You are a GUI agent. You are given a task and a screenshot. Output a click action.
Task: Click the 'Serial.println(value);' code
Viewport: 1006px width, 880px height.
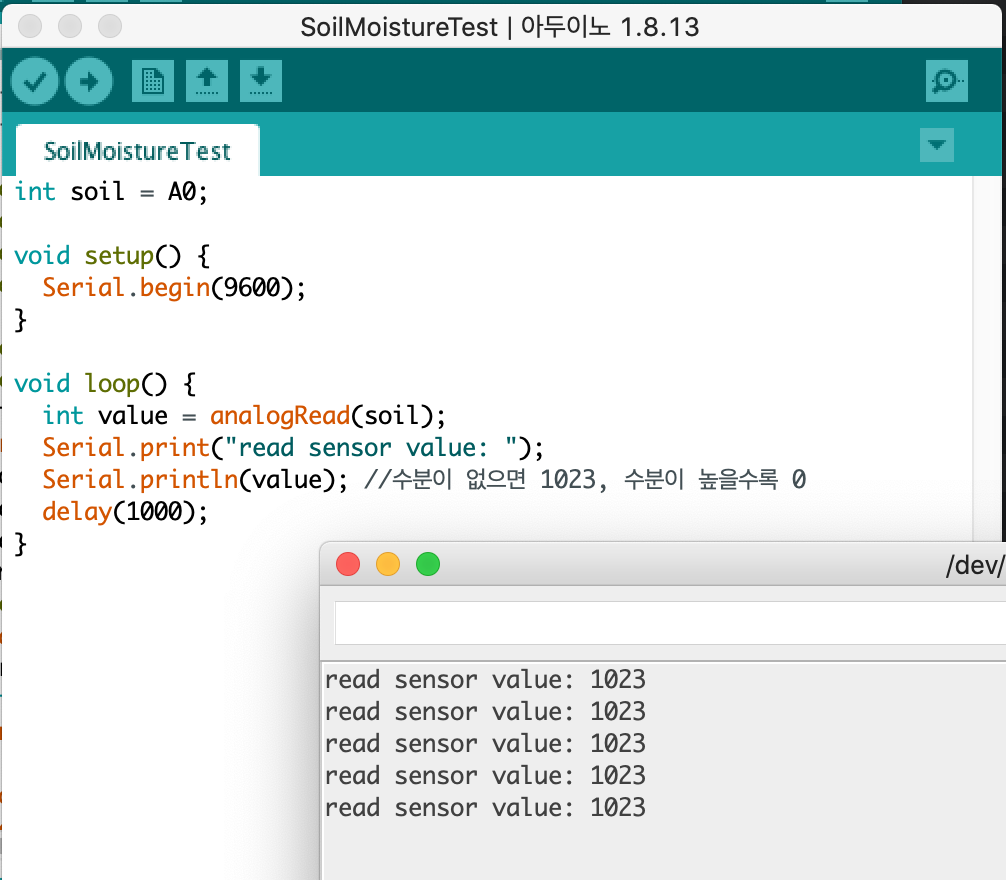[195, 480]
